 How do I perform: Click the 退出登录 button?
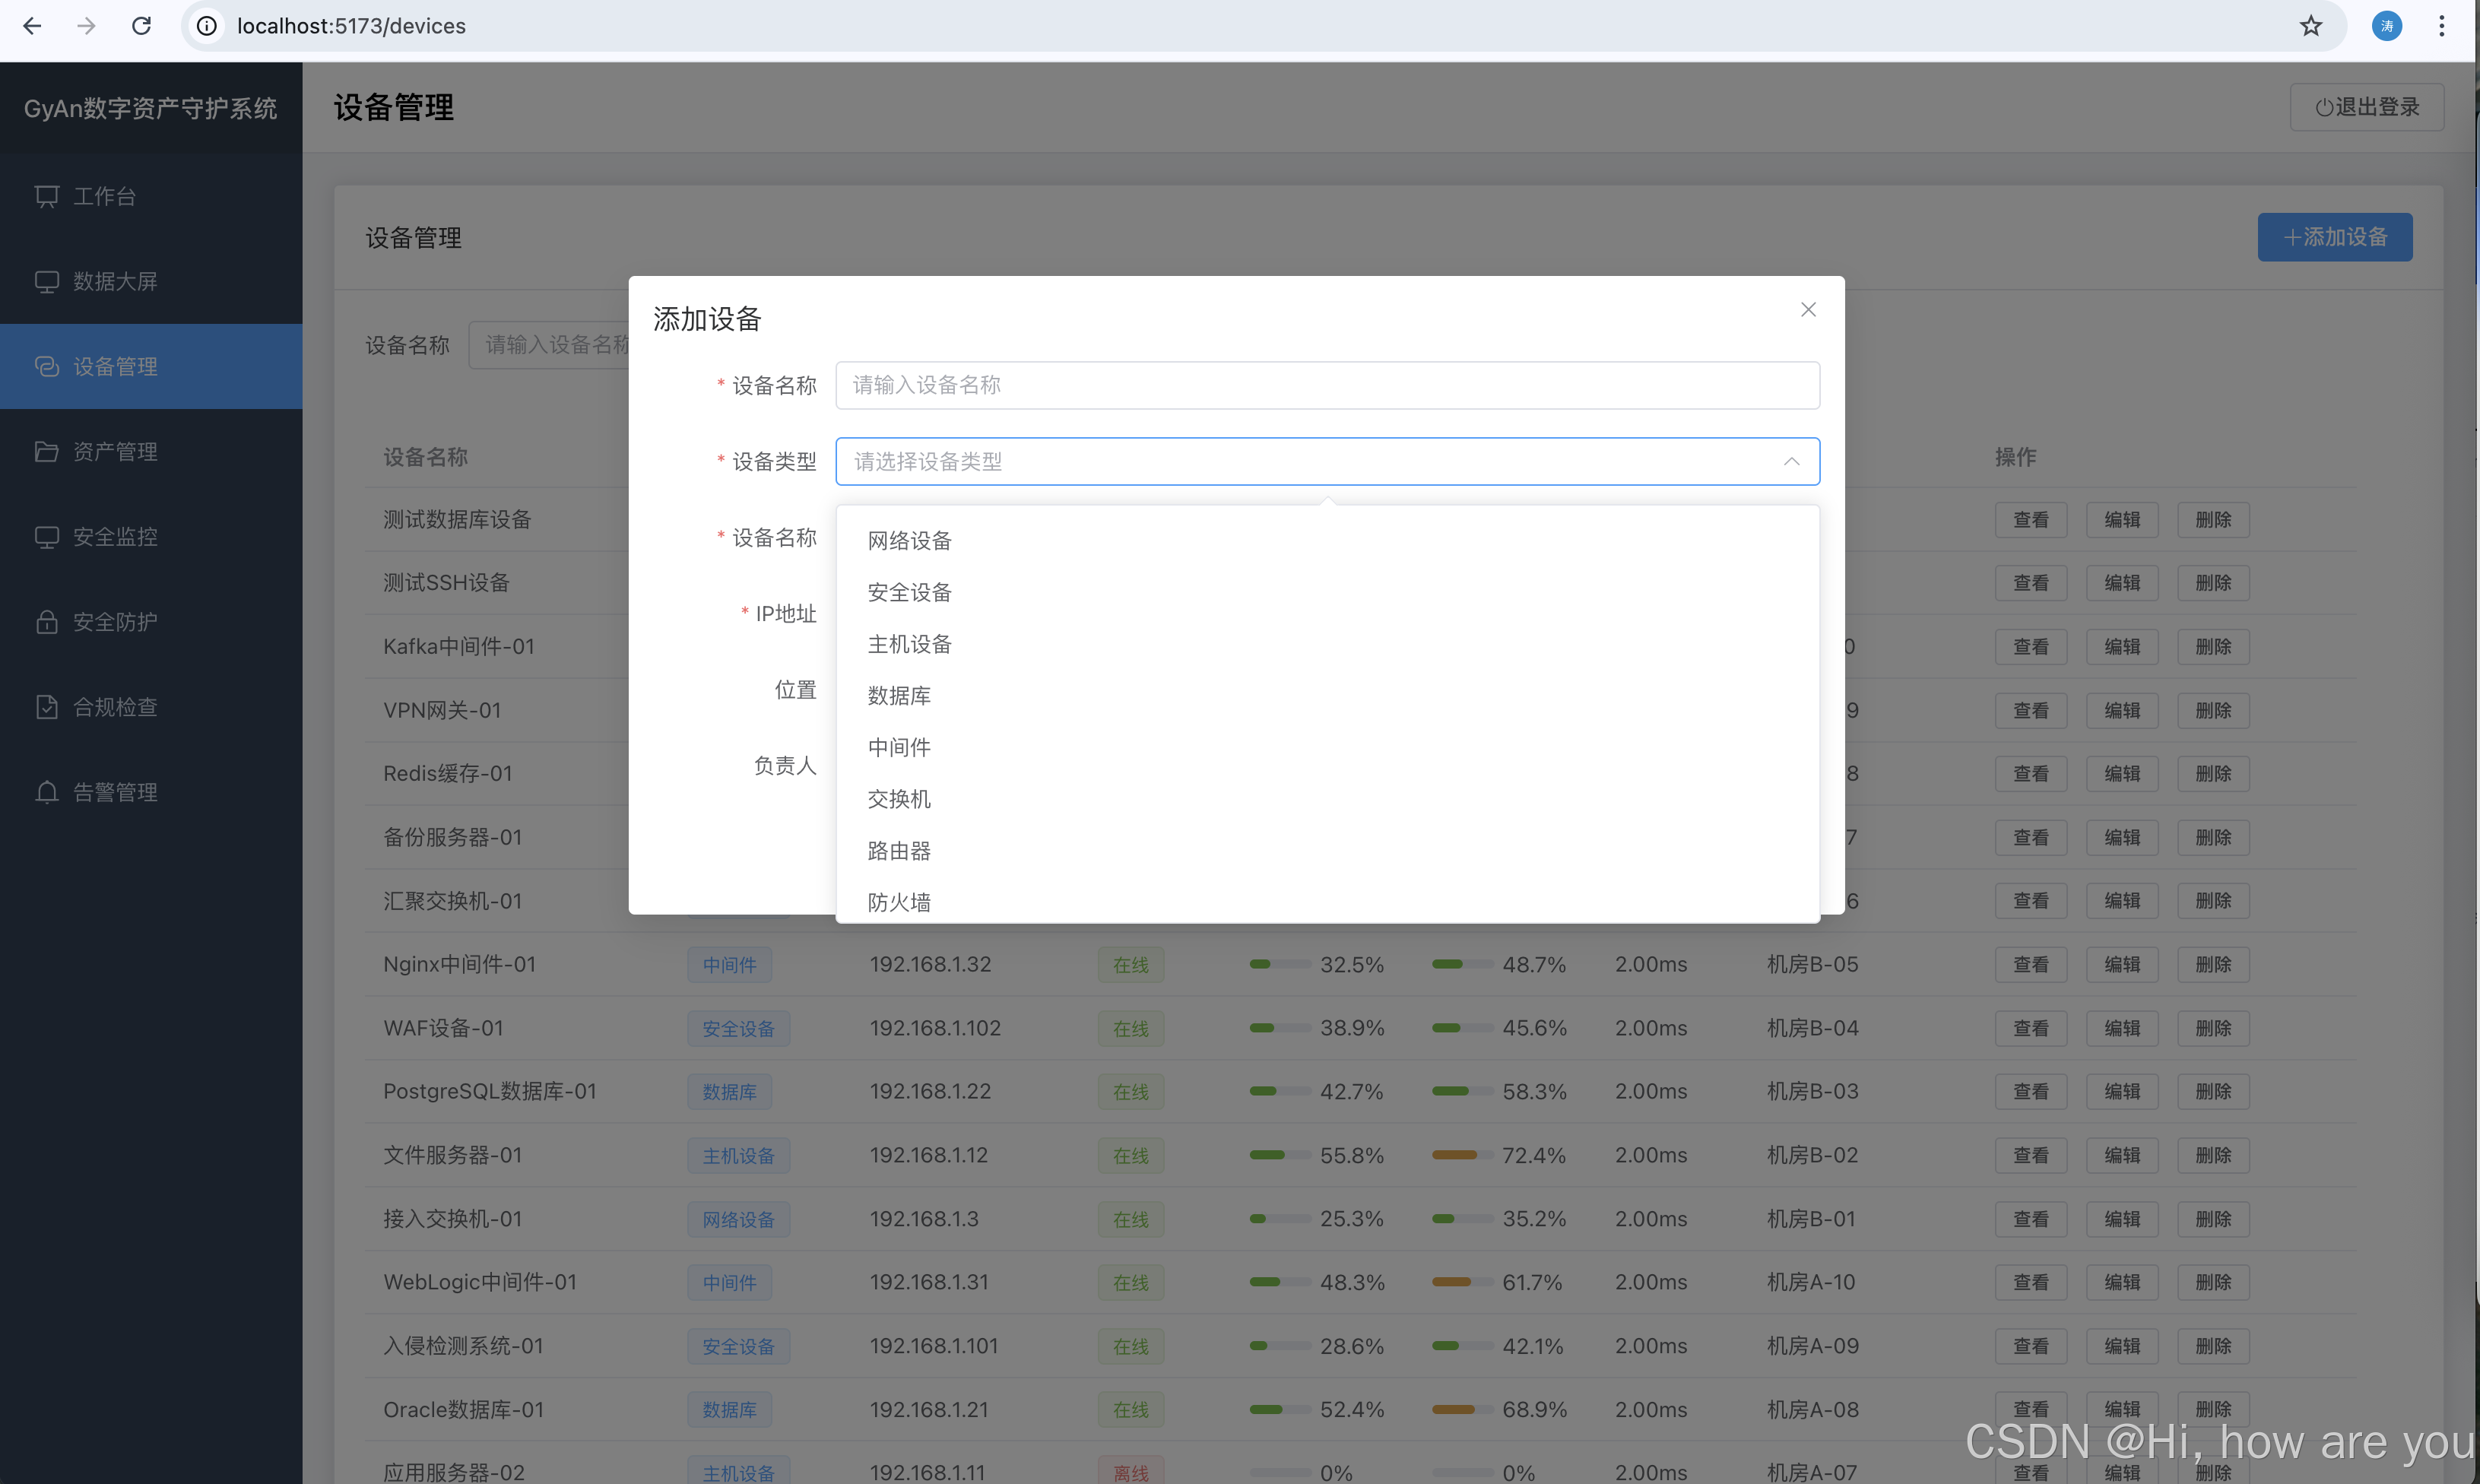point(2366,107)
